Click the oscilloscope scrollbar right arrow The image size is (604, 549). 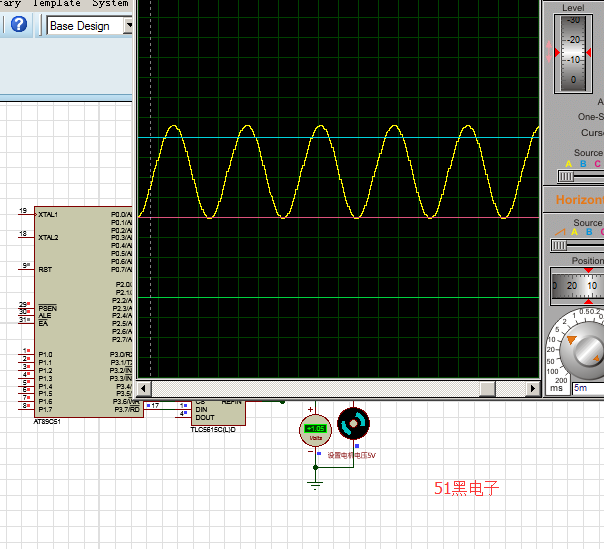(533, 388)
